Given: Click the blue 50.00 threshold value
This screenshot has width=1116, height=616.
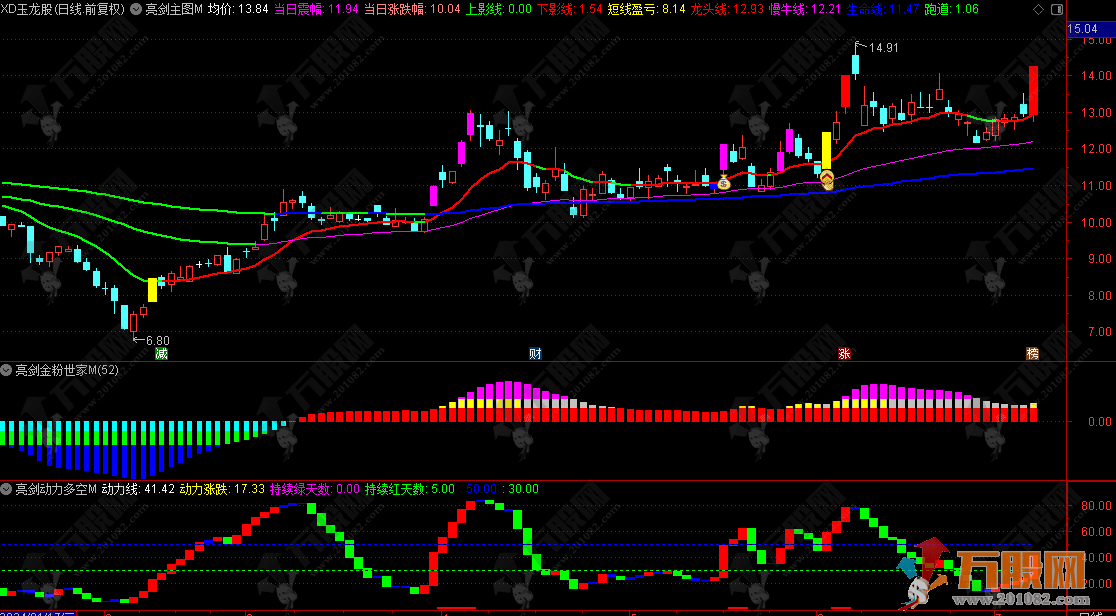Looking at the screenshot, I should point(481,489).
